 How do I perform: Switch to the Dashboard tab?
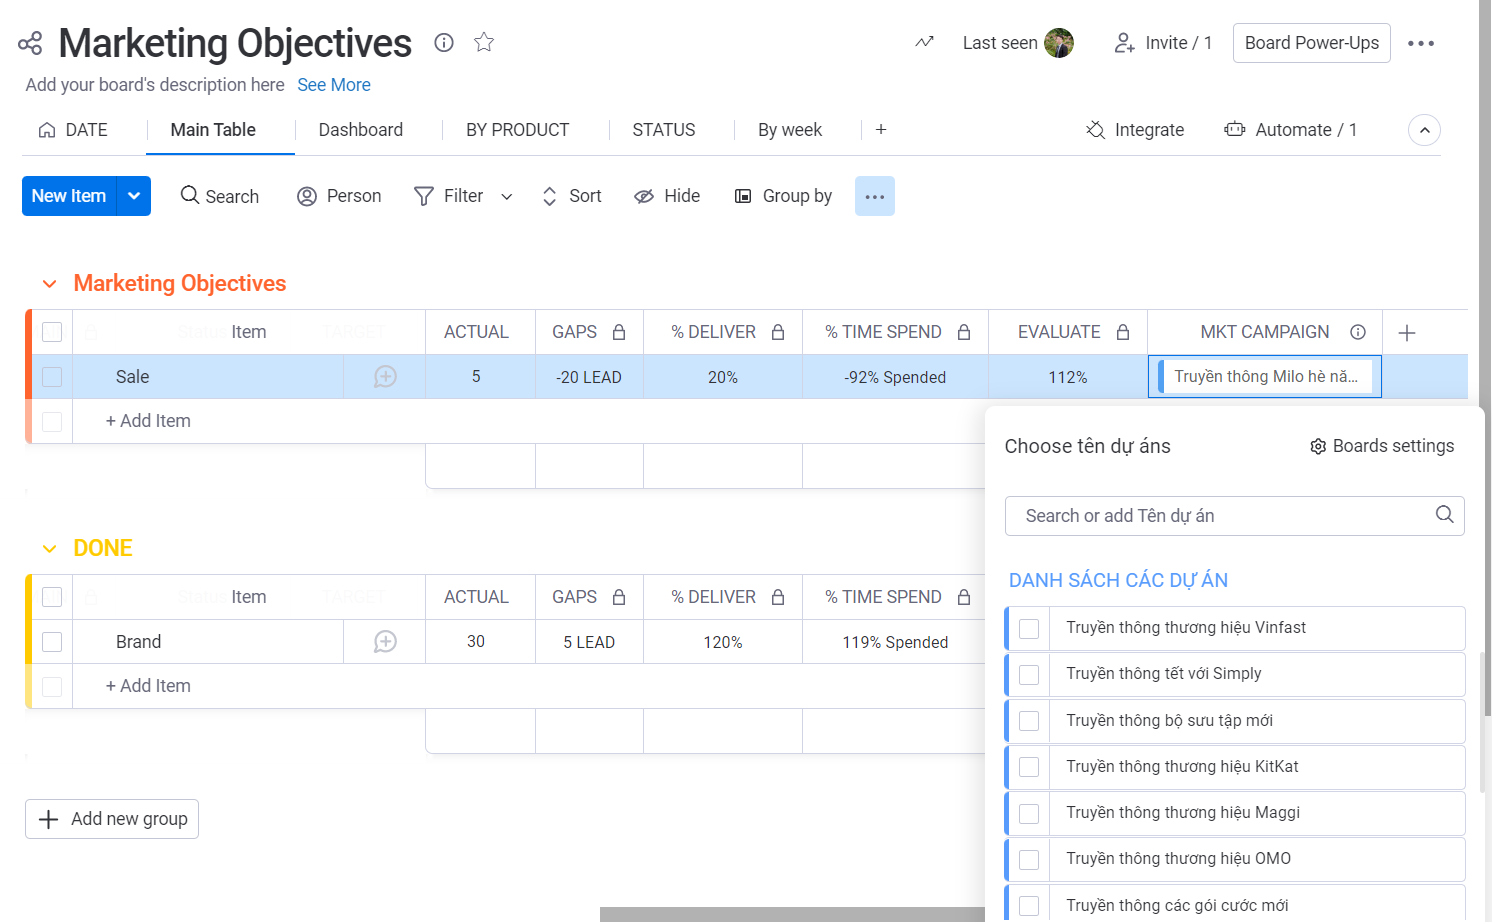tap(360, 129)
